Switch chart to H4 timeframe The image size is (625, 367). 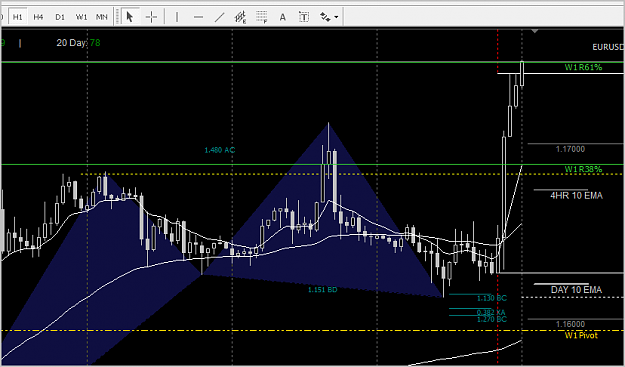(x=38, y=17)
